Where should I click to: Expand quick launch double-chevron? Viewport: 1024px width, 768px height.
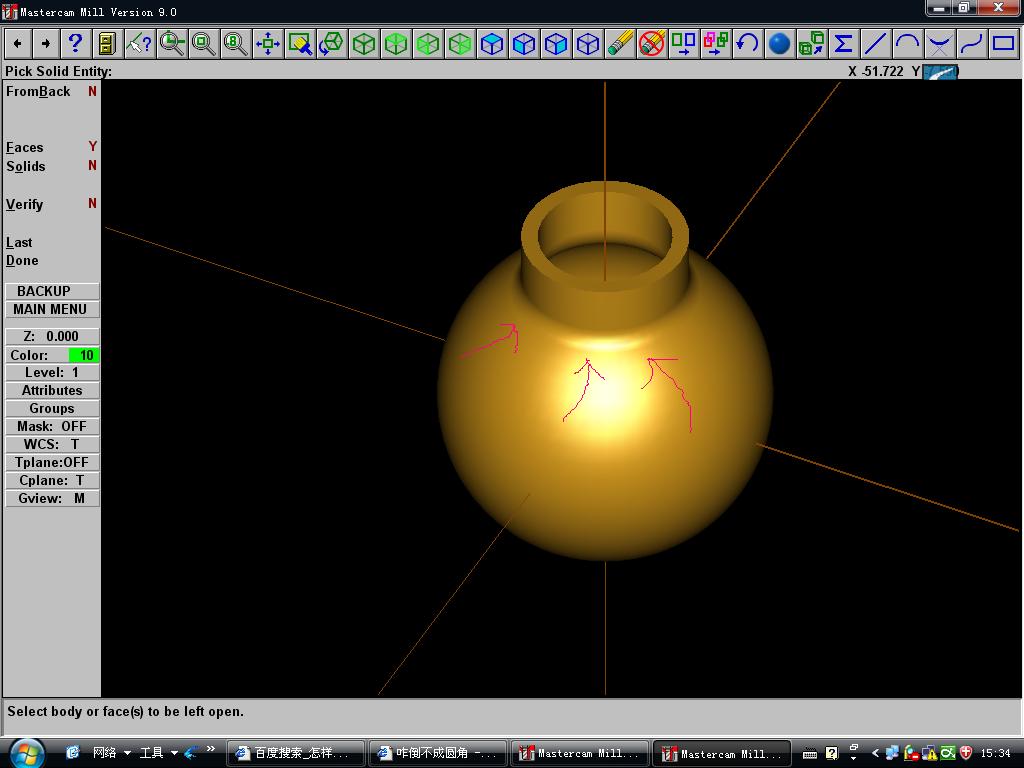210,749
